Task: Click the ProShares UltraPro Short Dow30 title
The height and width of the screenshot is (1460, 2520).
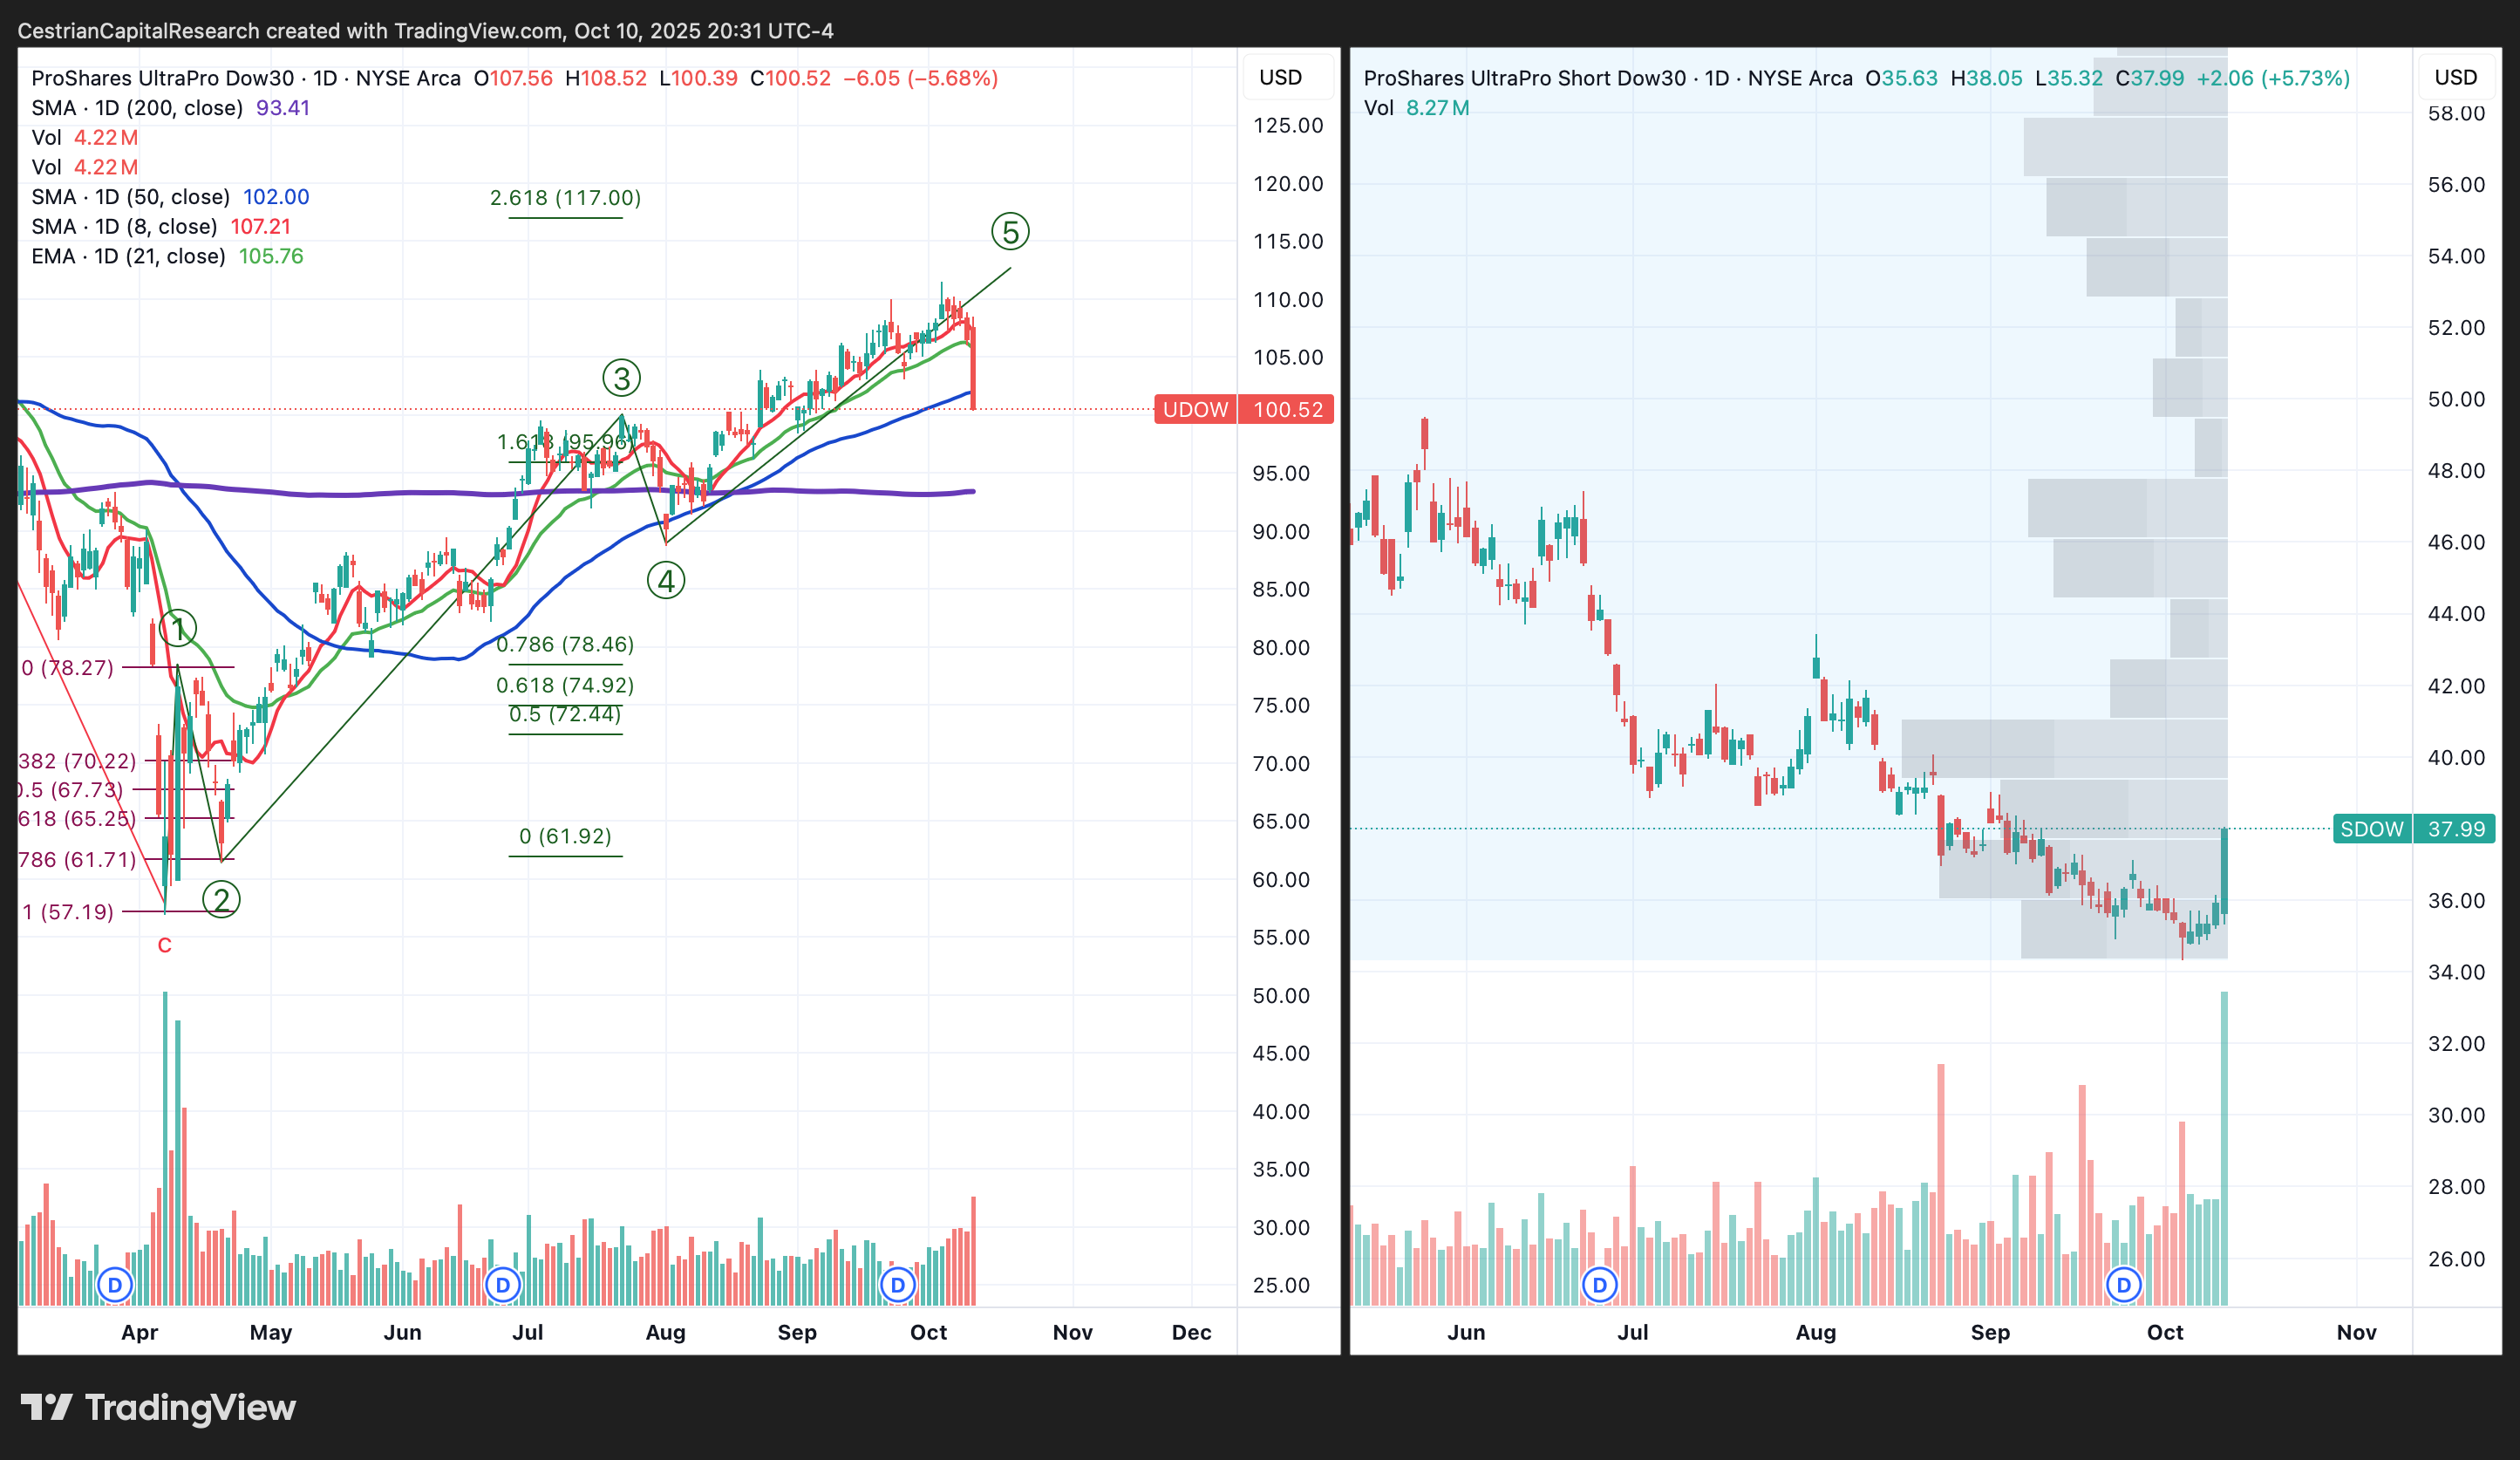Action: tap(1524, 78)
